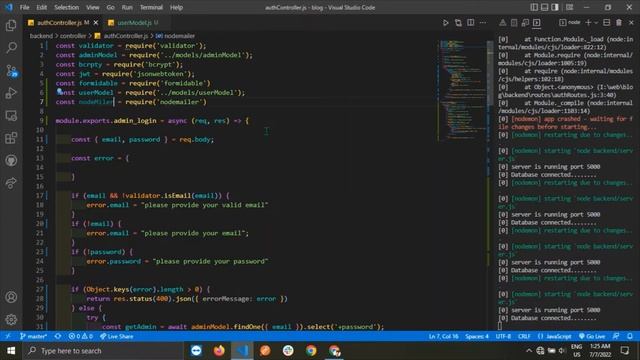Switch to the userModel.js tab

[x=134, y=23]
